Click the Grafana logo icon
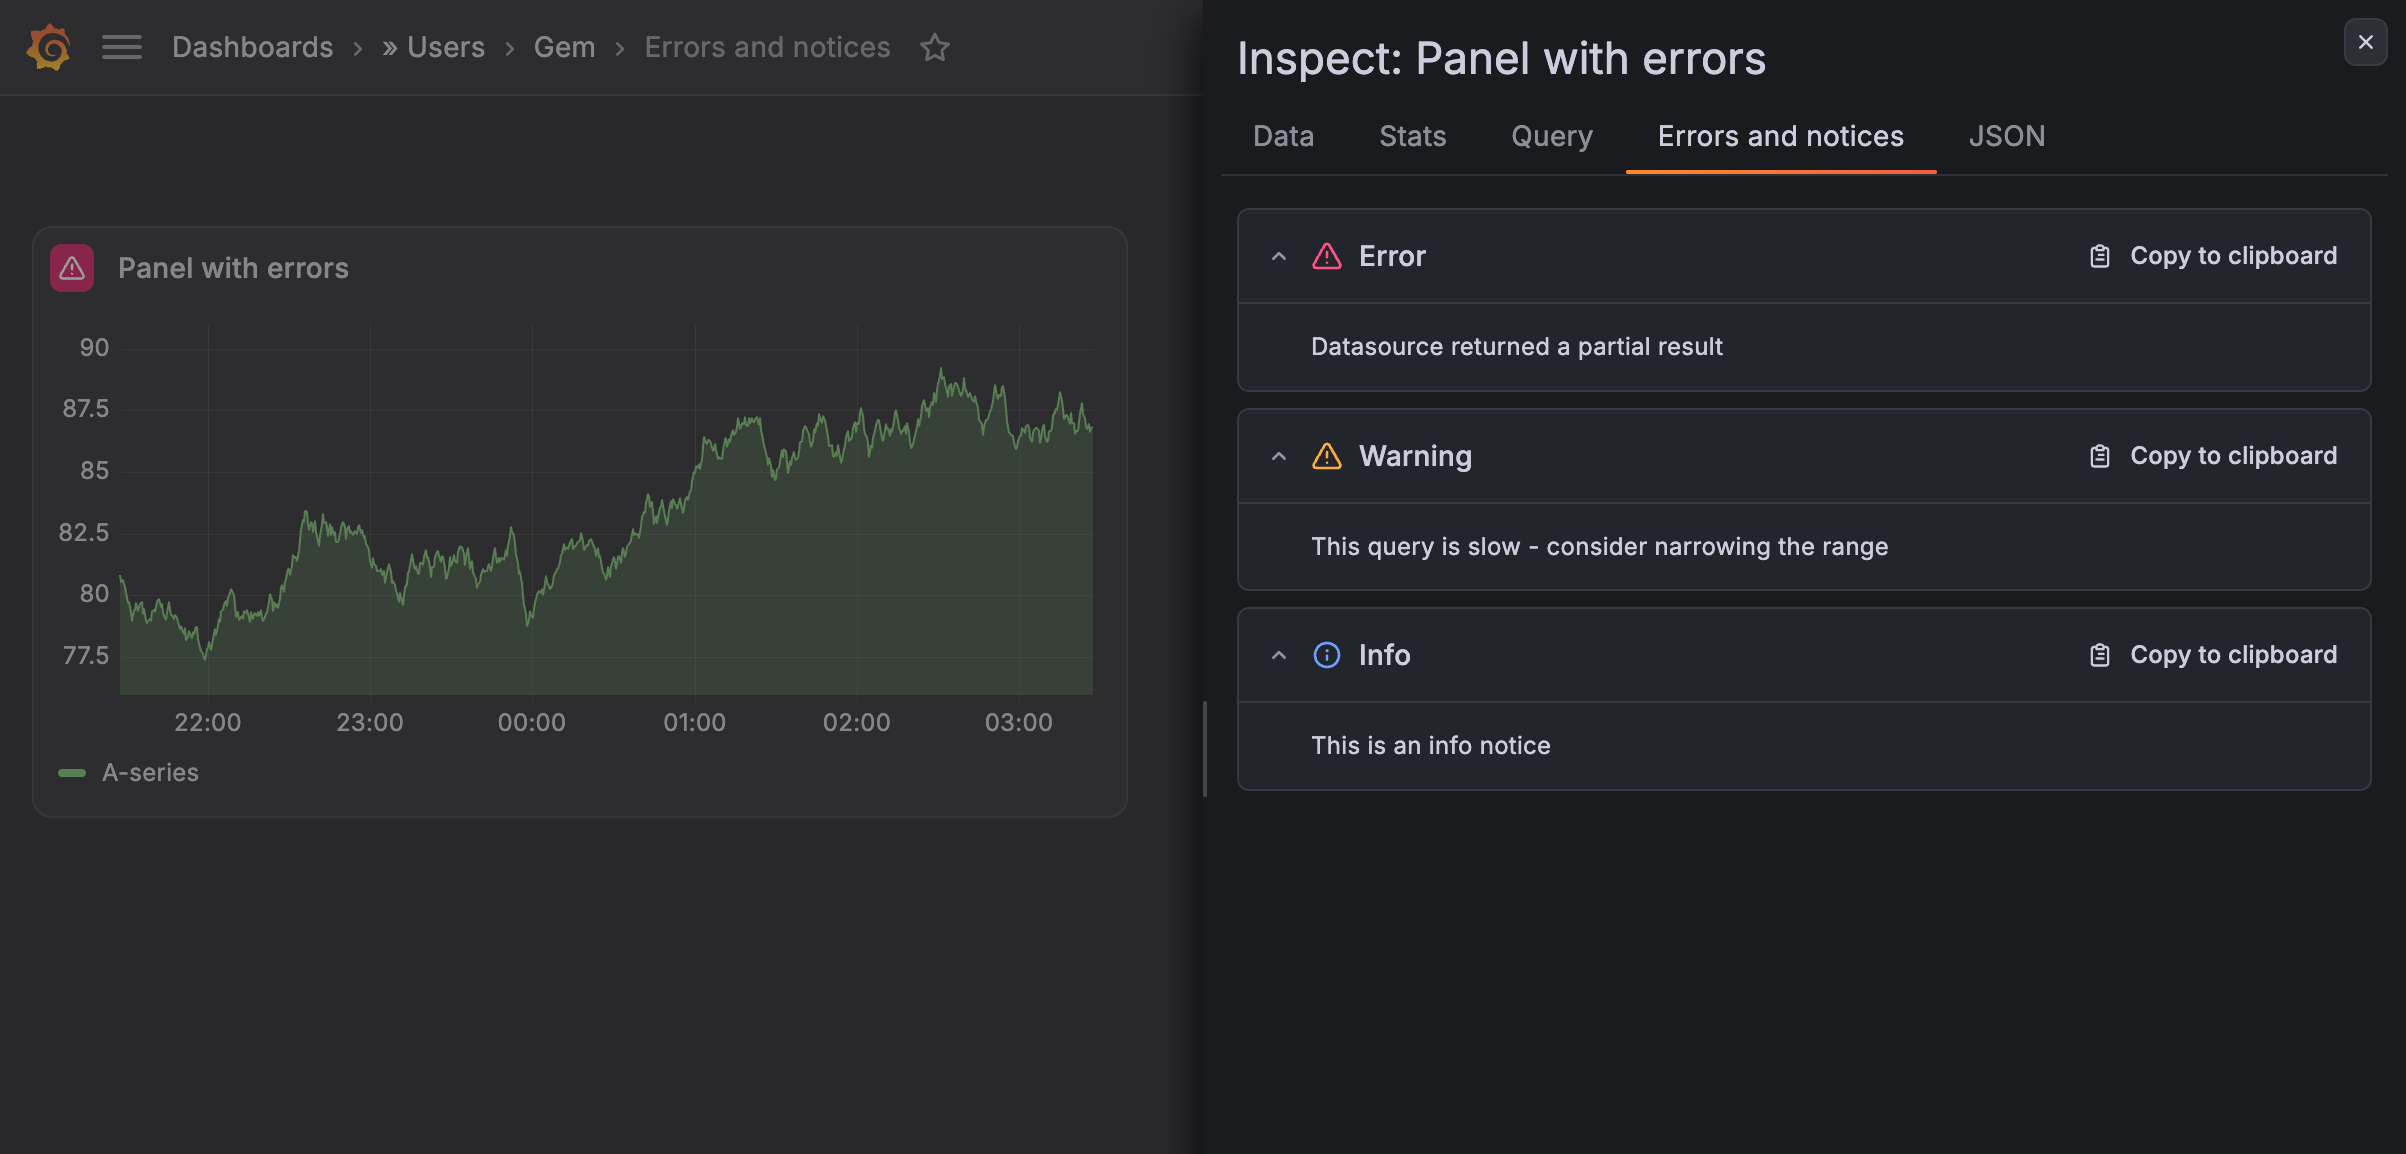The height and width of the screenshot is (1154, 2406). (49, 47)
